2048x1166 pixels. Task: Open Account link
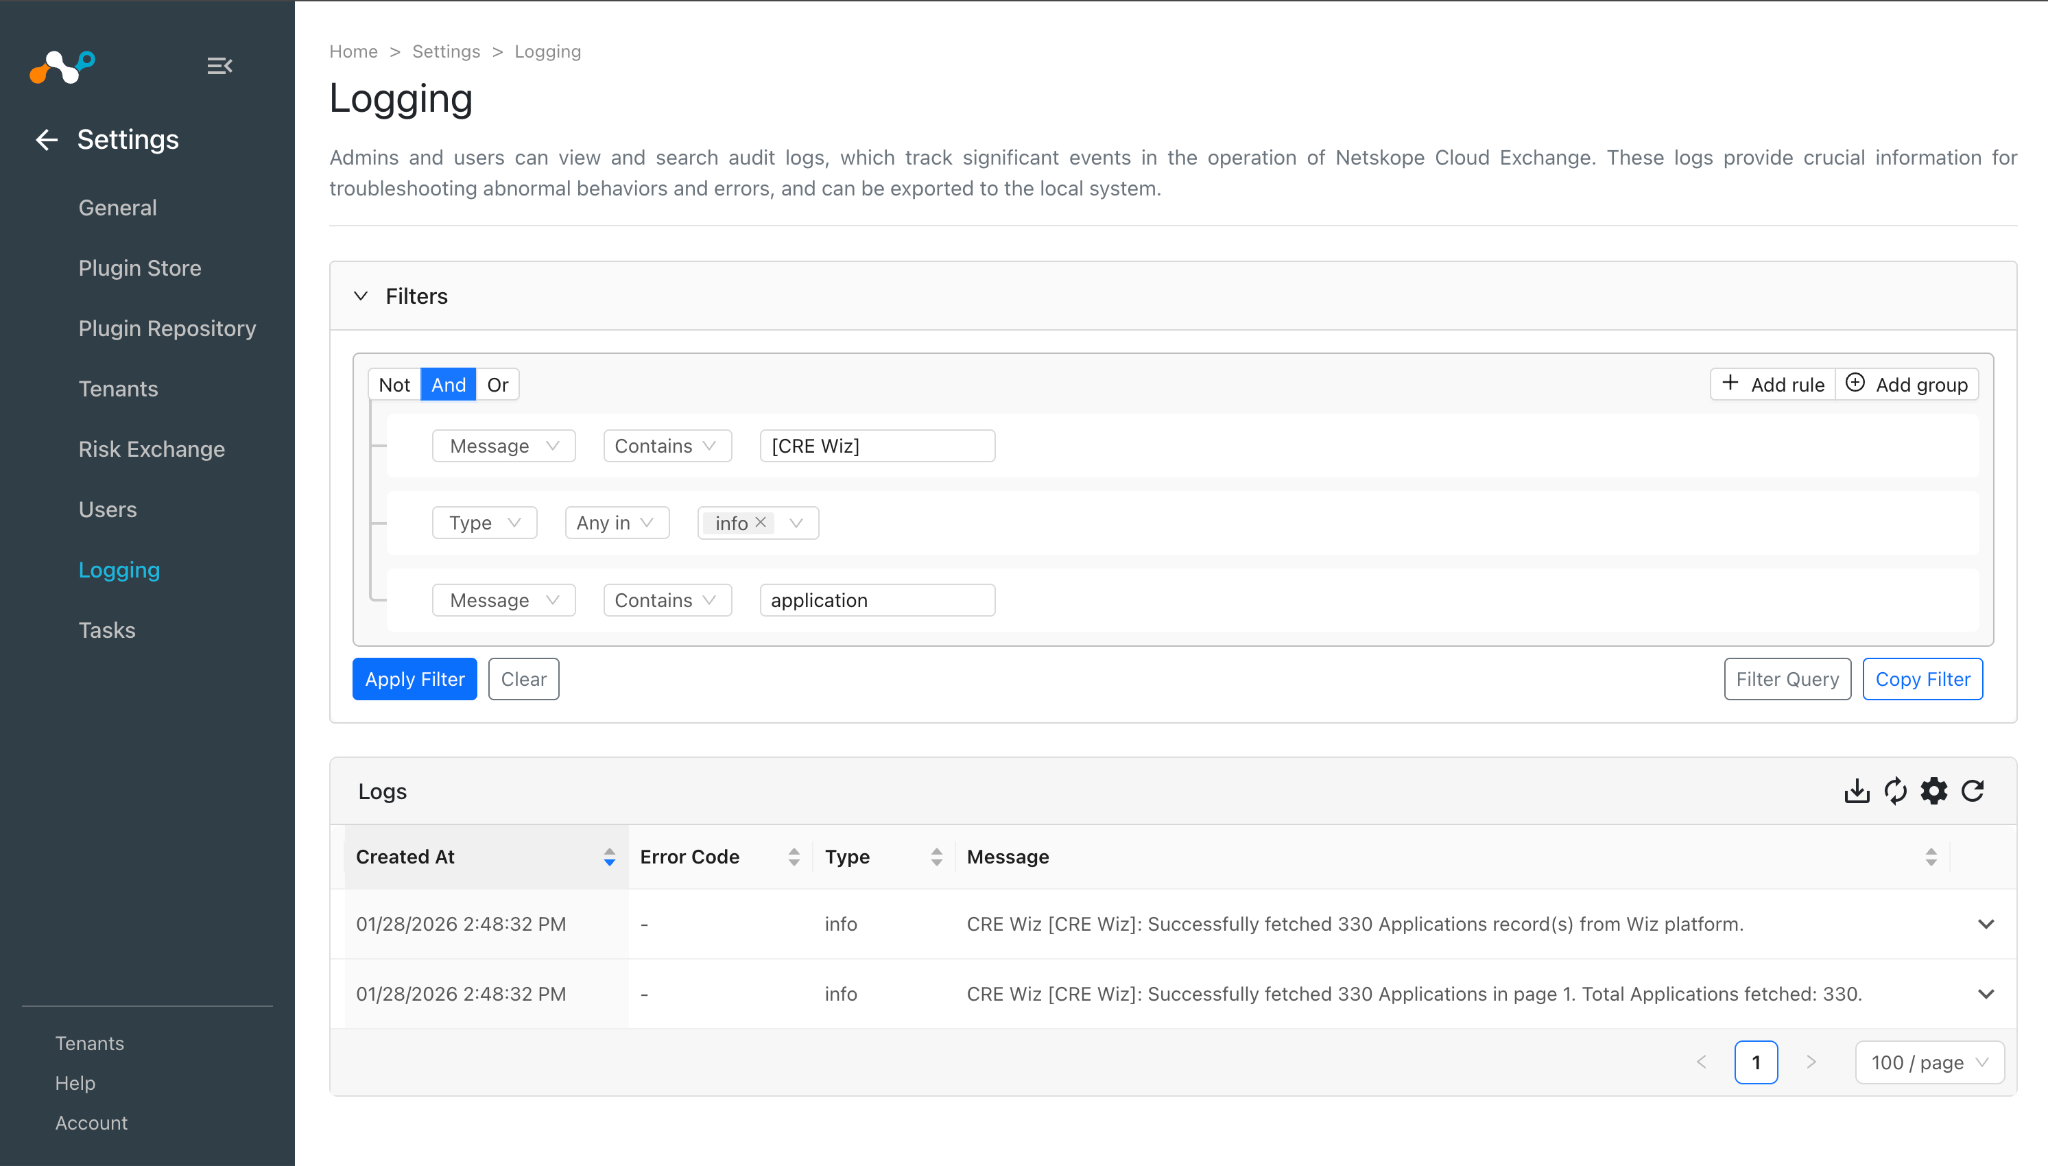coord(91,1123)
